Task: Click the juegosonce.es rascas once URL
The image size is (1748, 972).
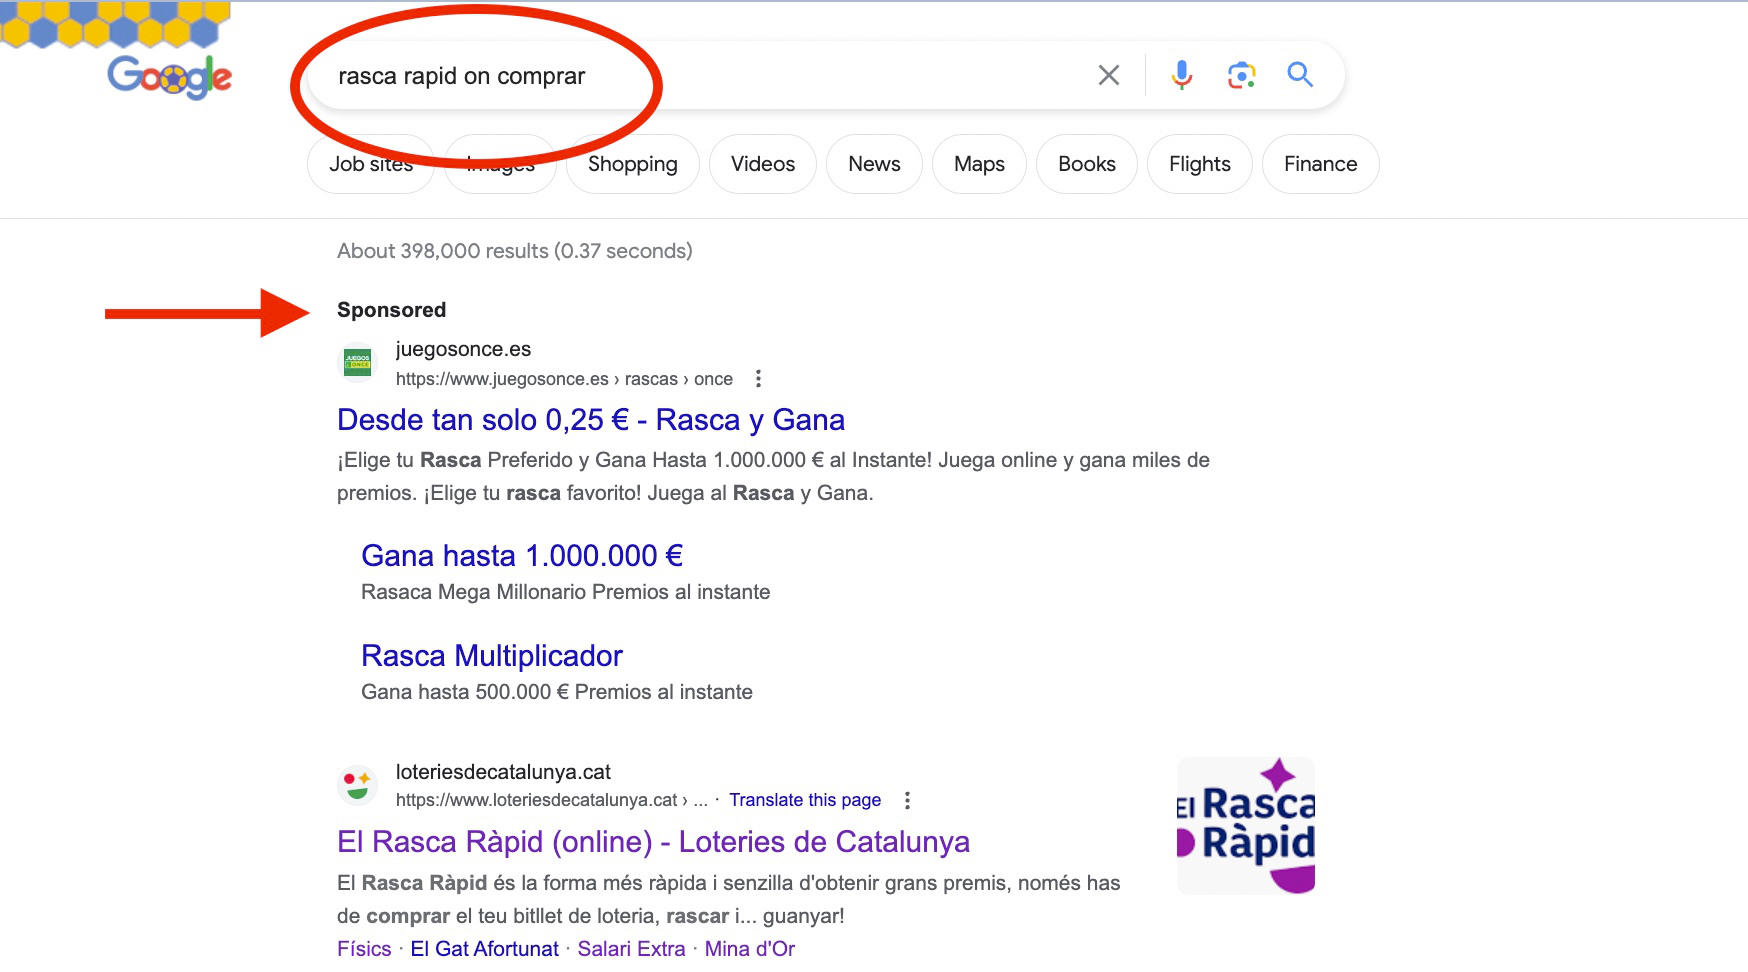Action: (564, 379)
